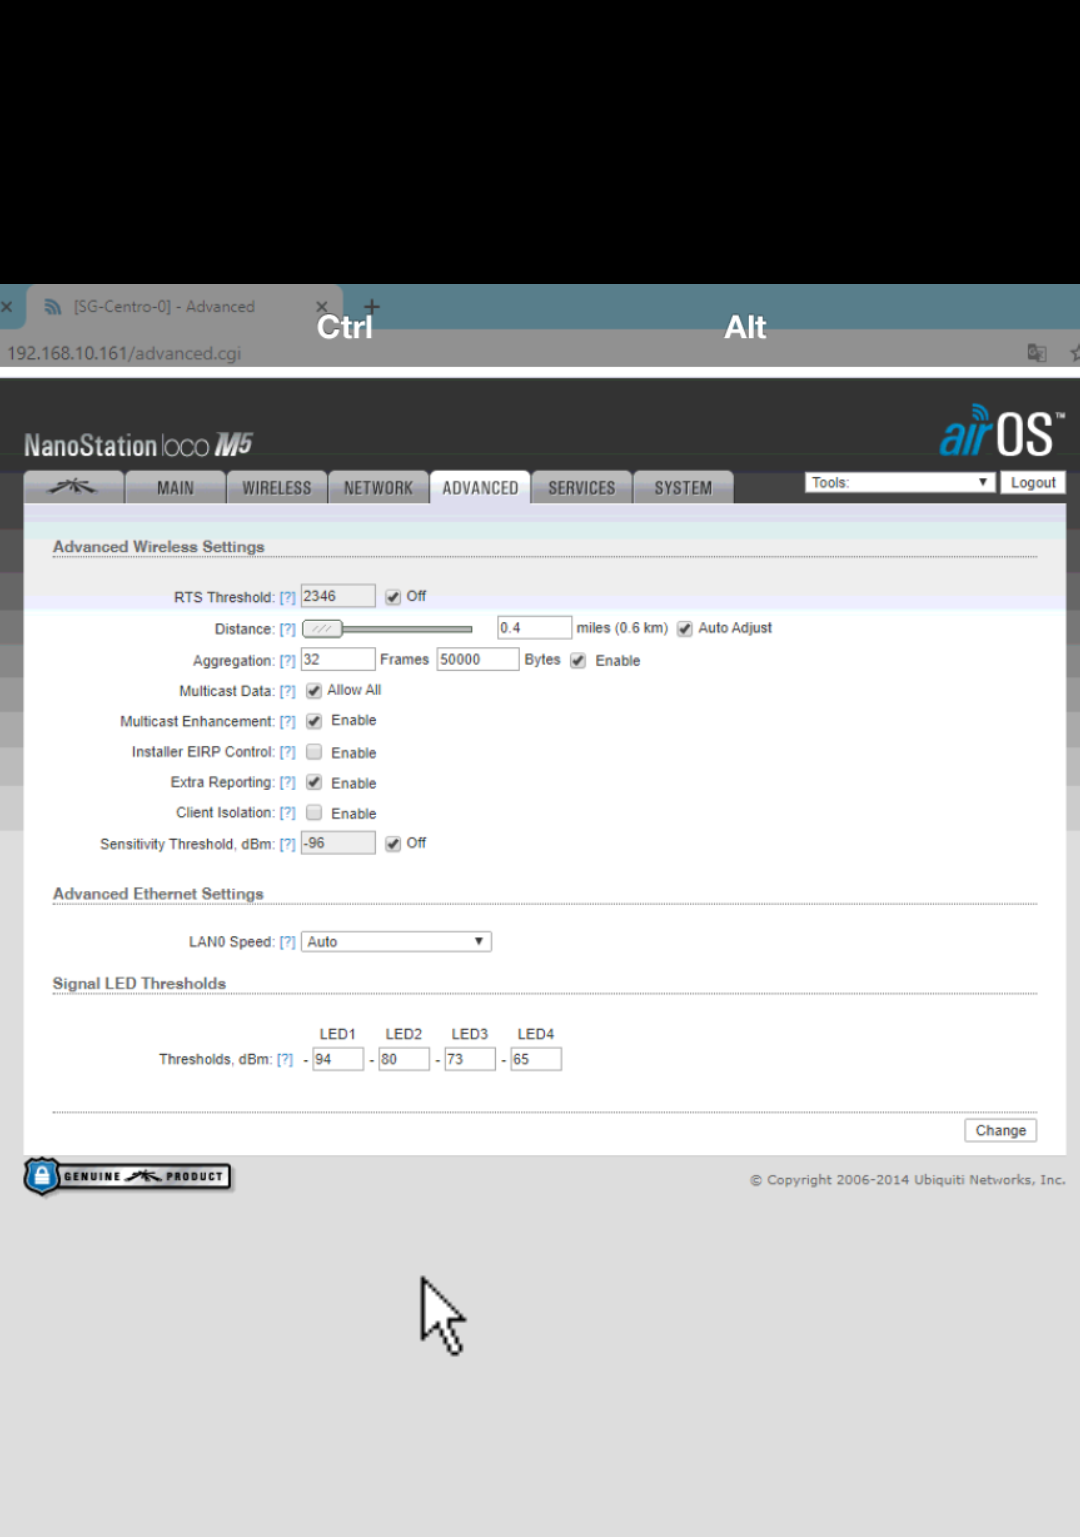Screen dimensions: 1080x1537
Task: Open Distance help [?]
Action: (x=287, y=629)
